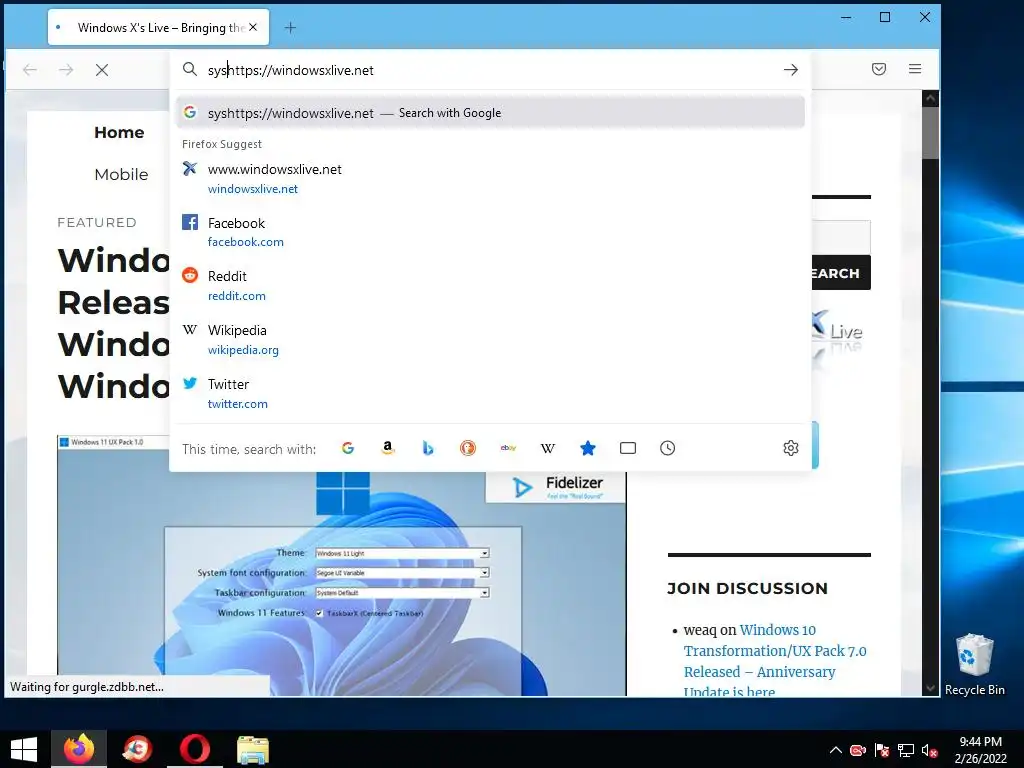Search history via the clock icon
This screenshot has width=1024, height=768.
click(667, 448)
